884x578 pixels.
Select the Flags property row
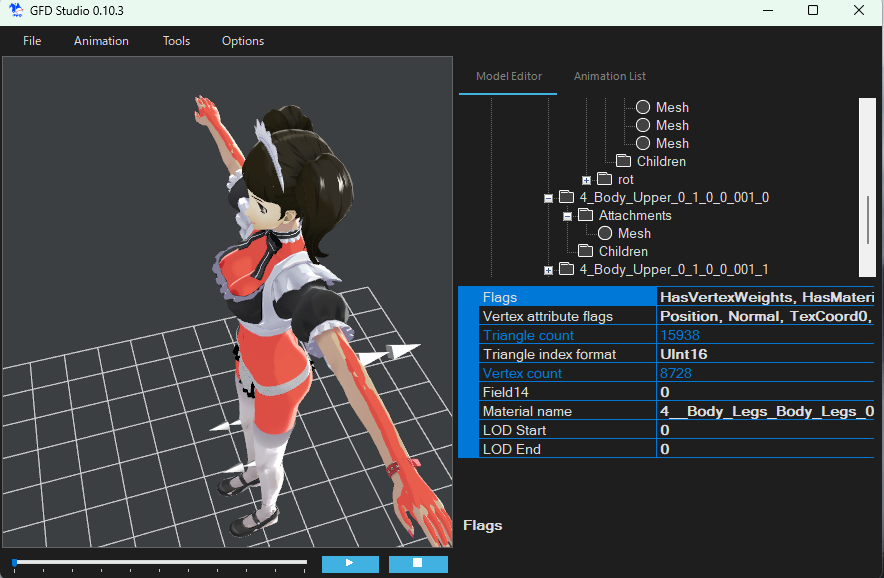(666, 297)
